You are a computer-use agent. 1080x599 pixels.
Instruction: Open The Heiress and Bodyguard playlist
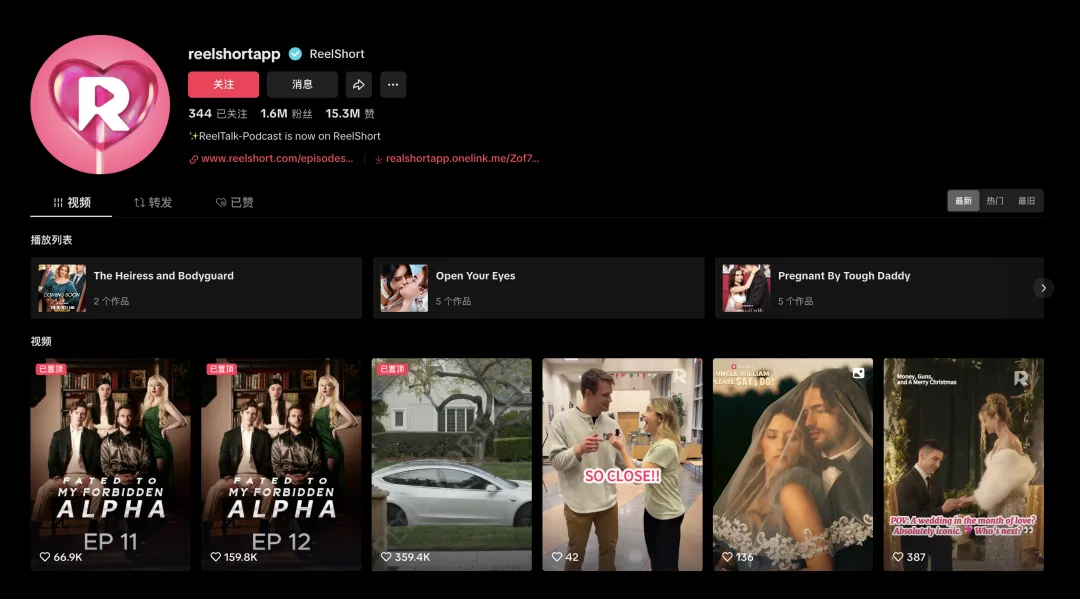click(x=196, y=288)
